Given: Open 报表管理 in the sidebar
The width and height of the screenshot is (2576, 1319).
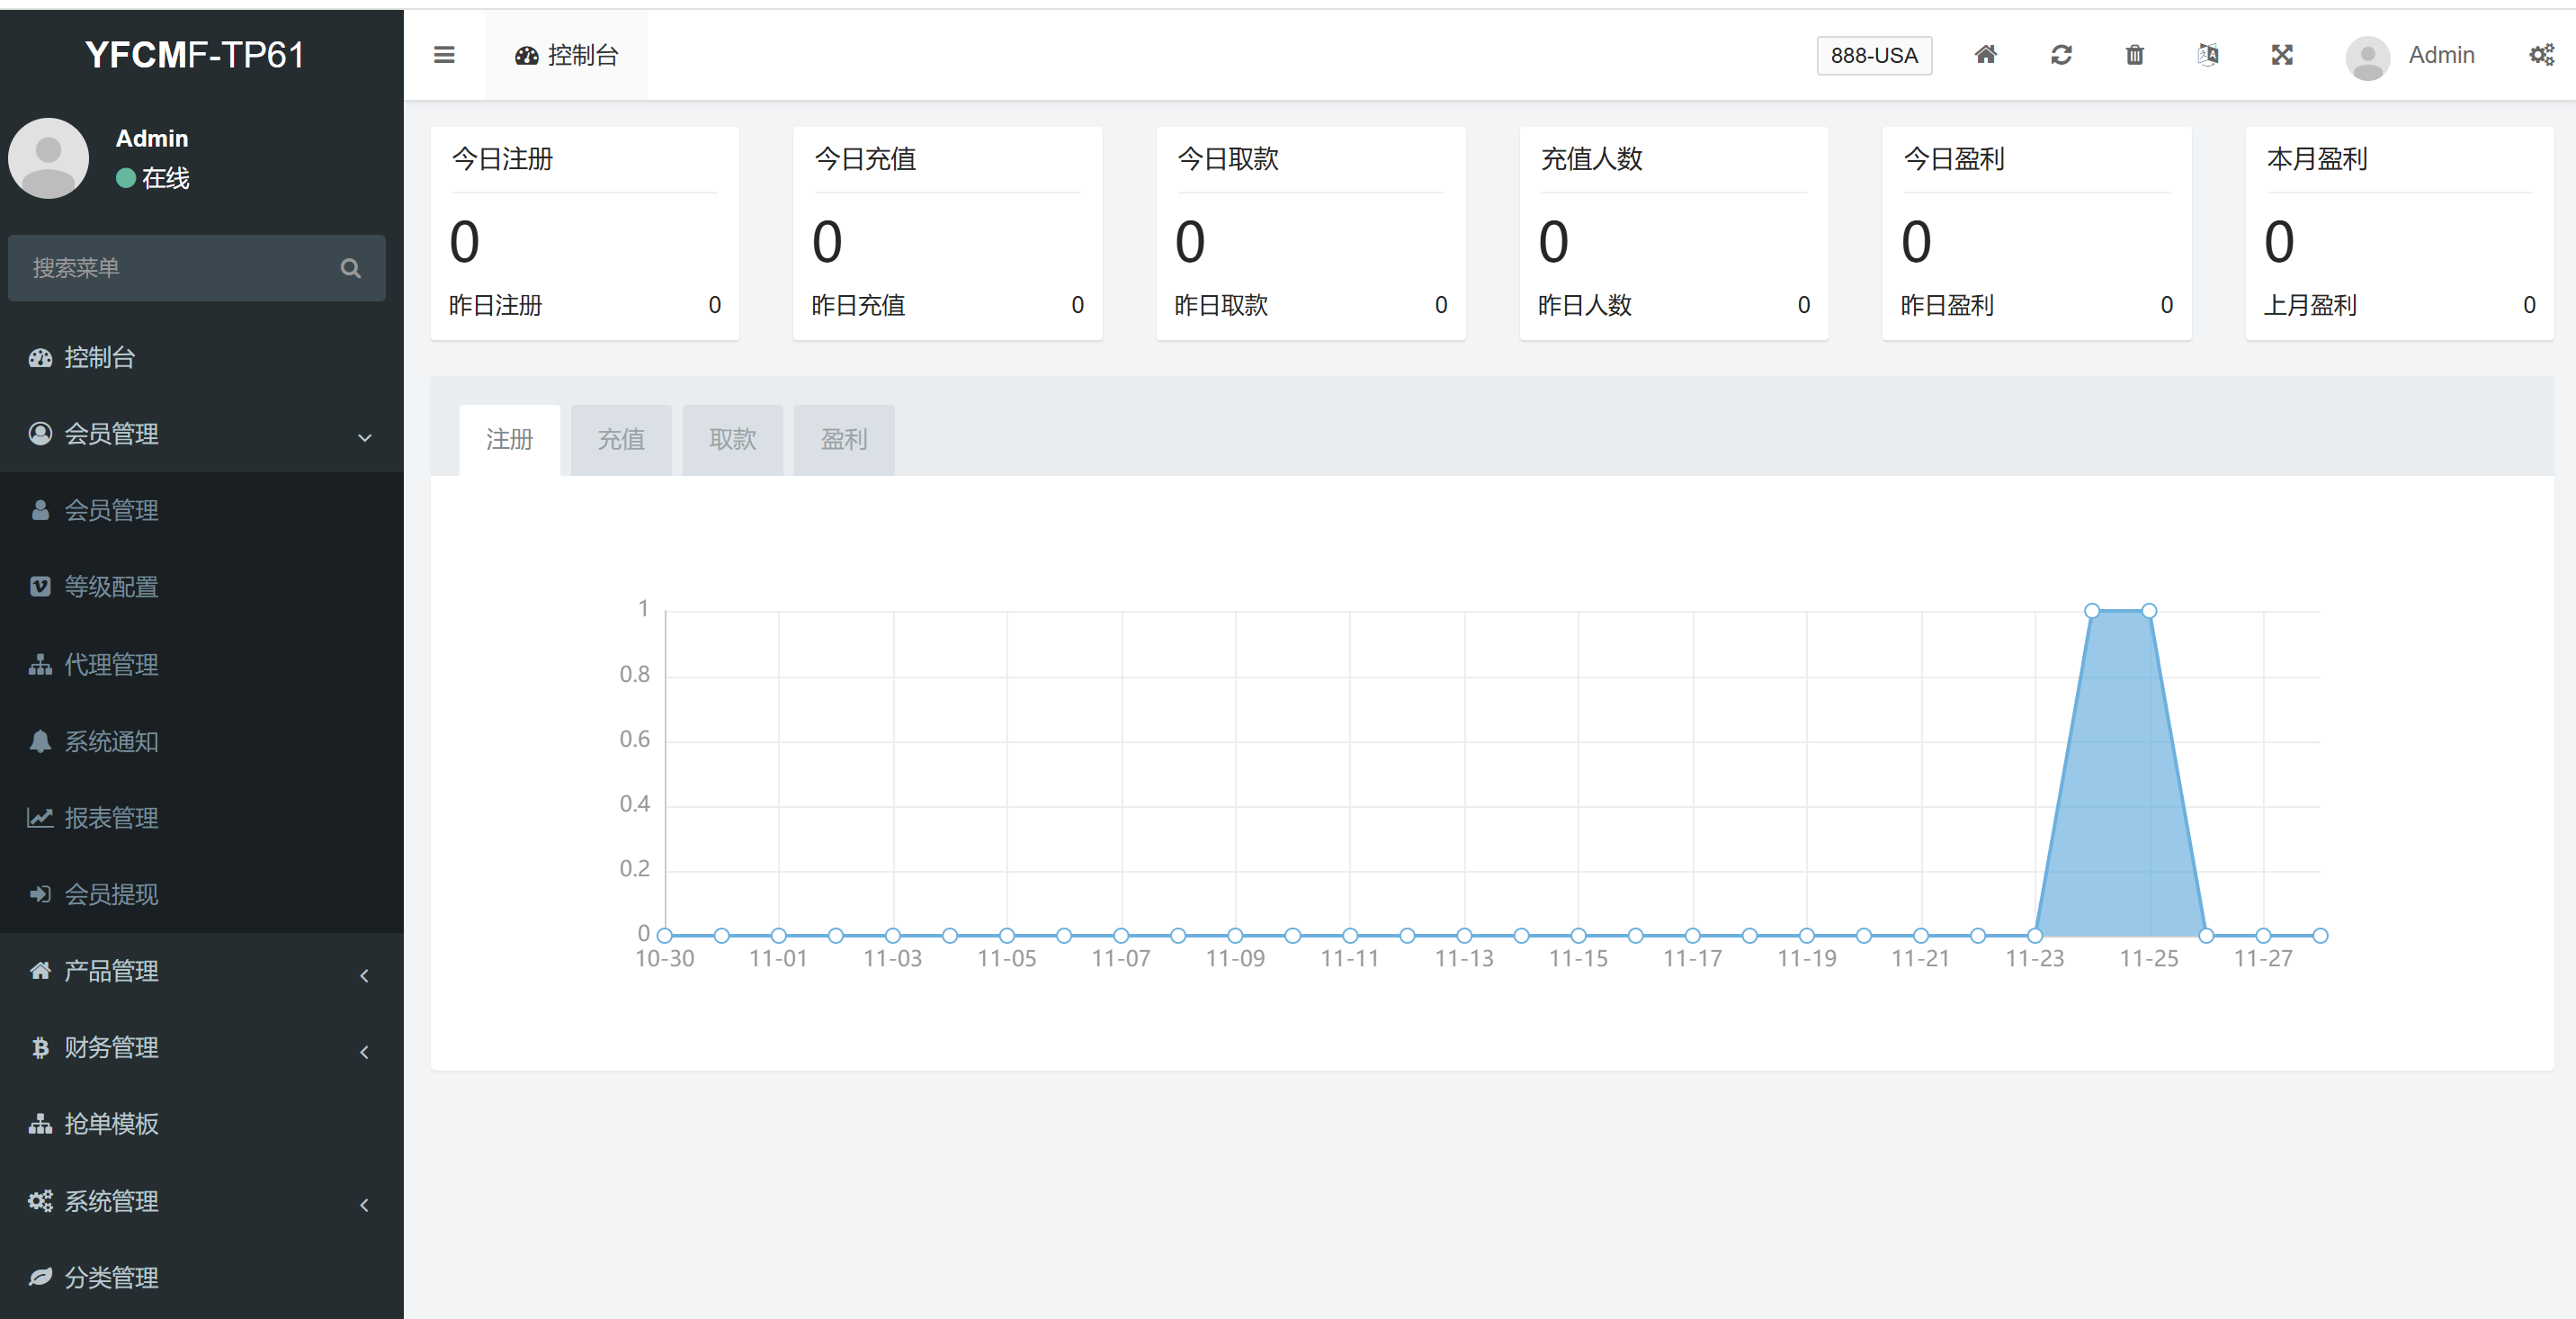Looking at the screenshot, I should coord(111,818).
